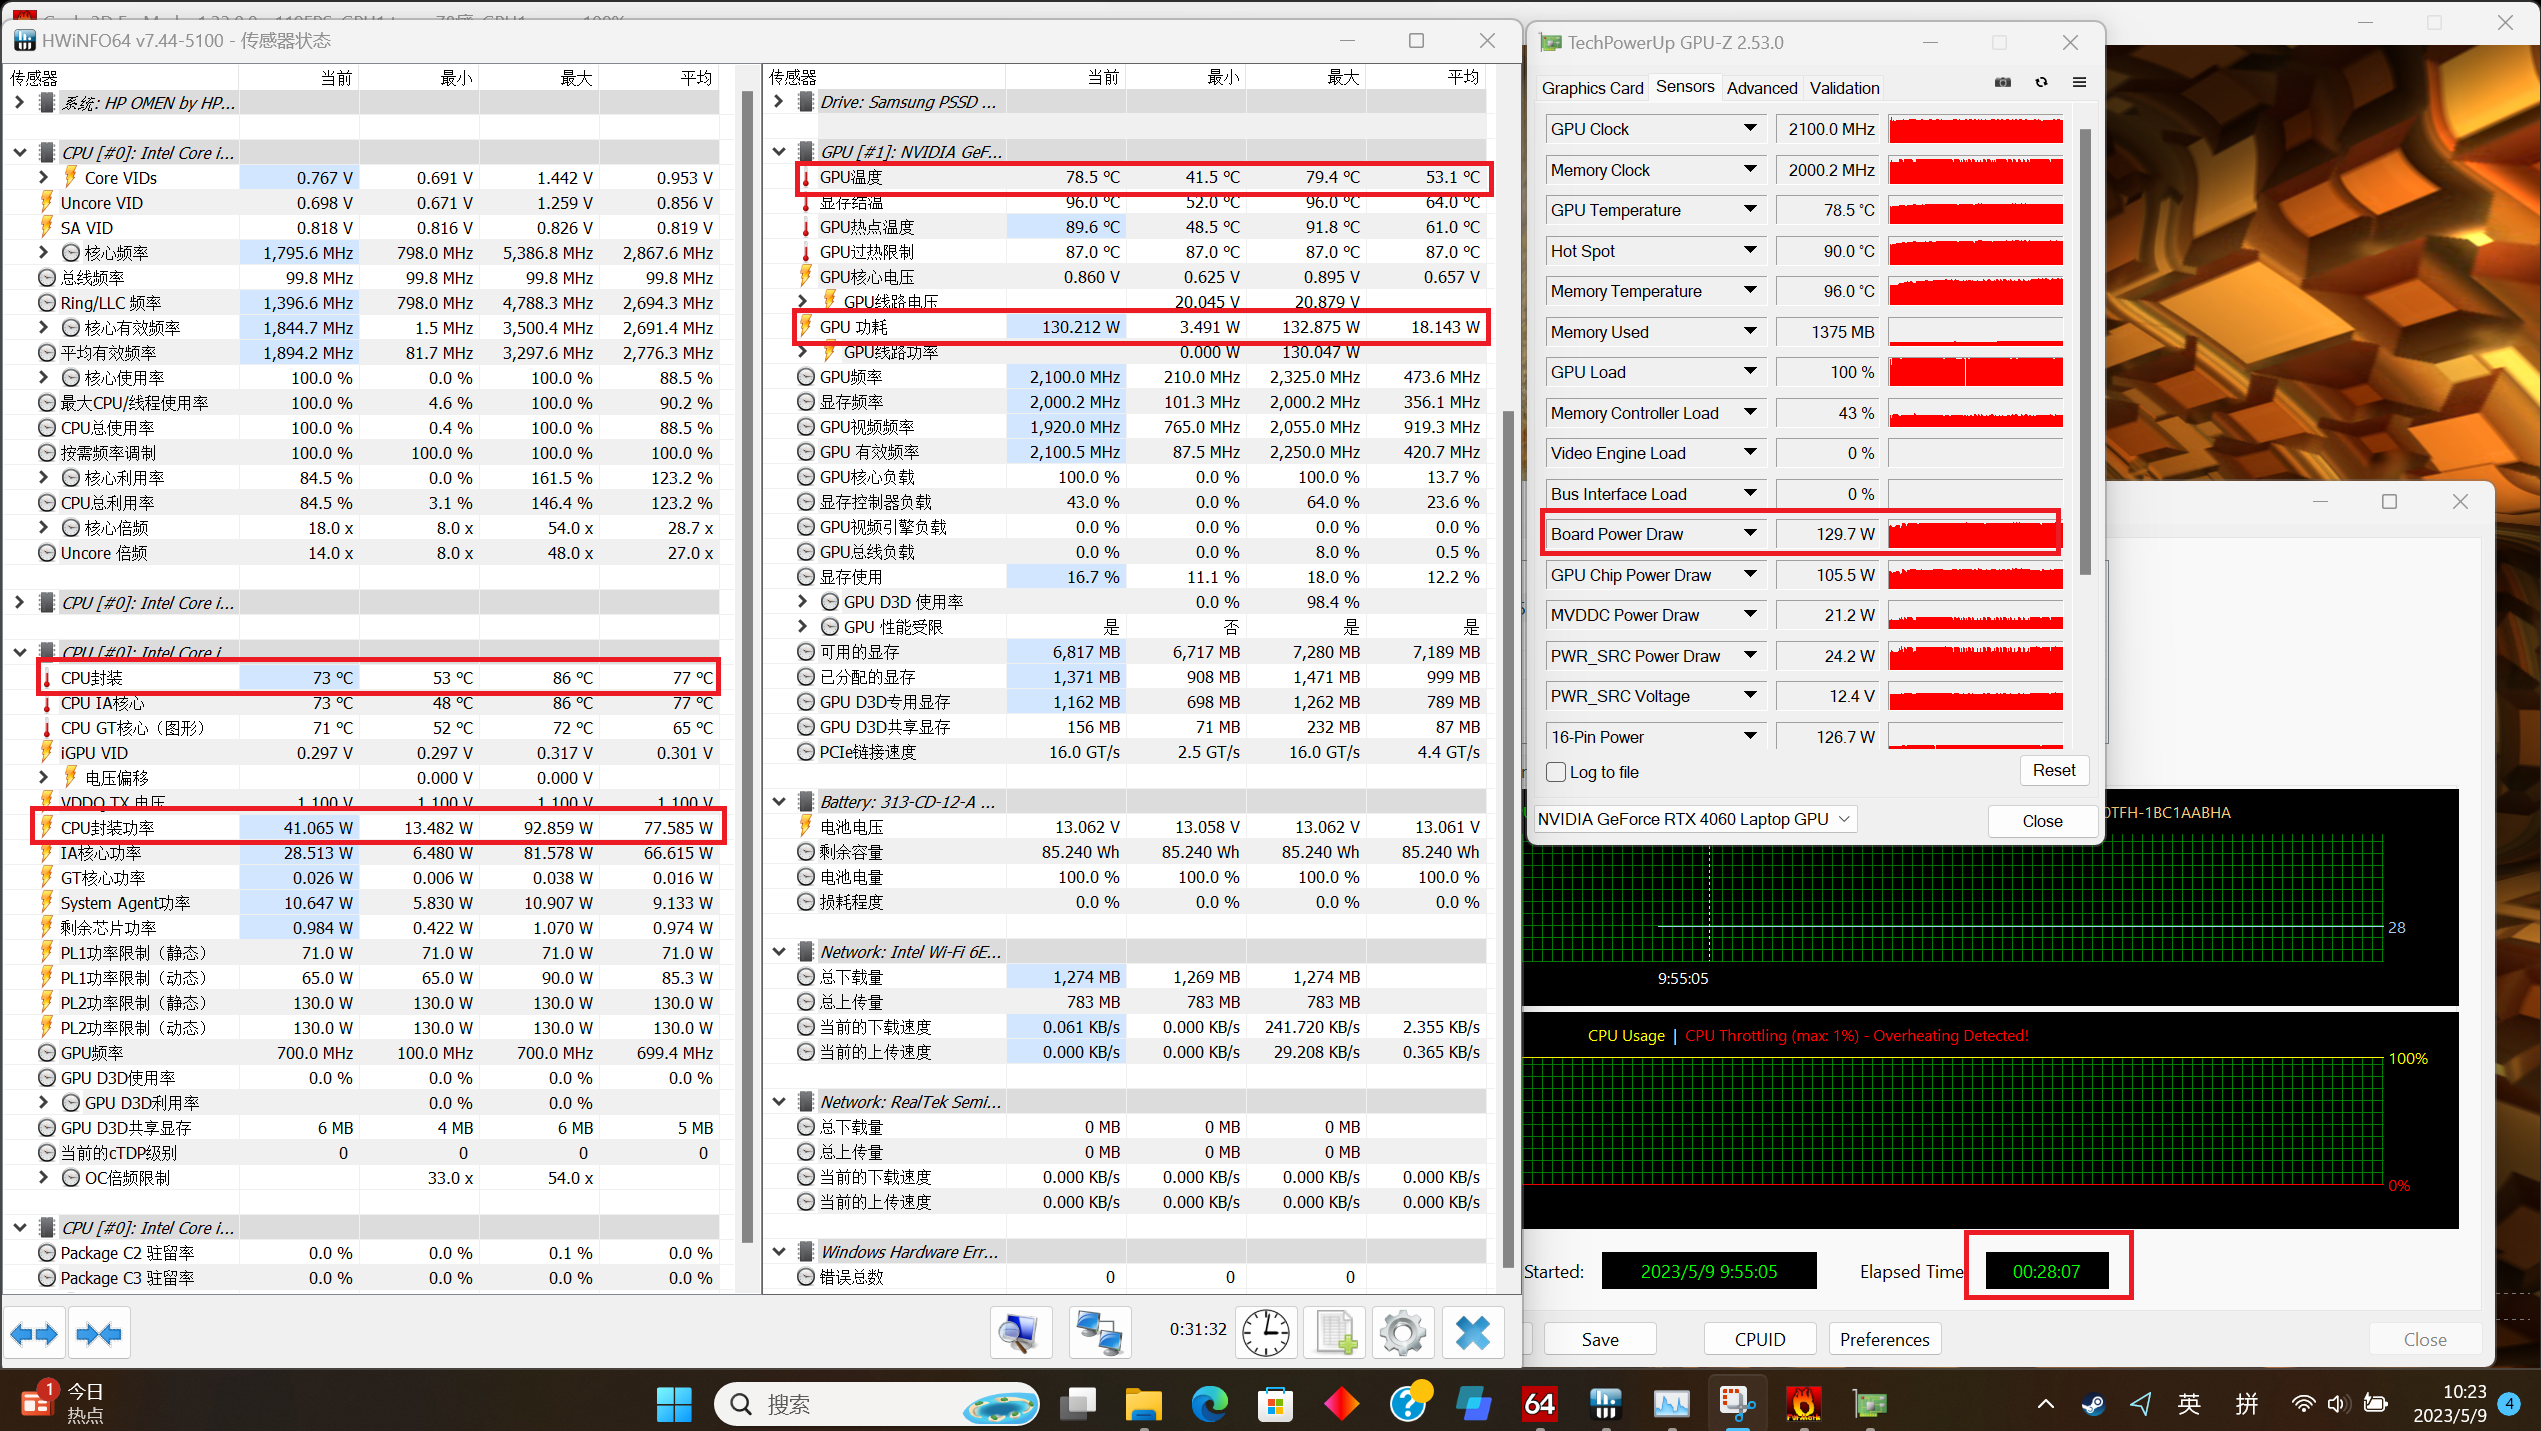2541x1431 pixels.
Task: Click HWiNFO start logging sheet-plus icon
Action: tap(1335, 1333)
